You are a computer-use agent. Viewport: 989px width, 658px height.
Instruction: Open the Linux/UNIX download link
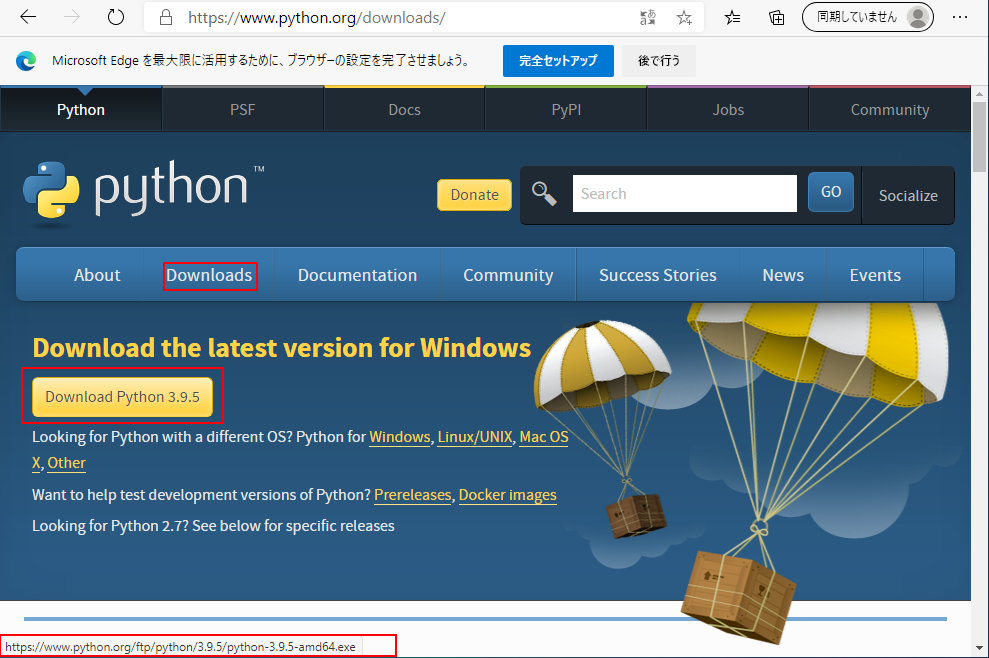[x=474, y=437]
